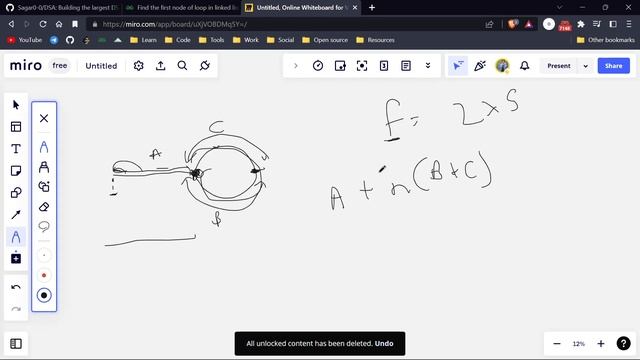
Task: Open the help question mark
Action: point(623,344)
